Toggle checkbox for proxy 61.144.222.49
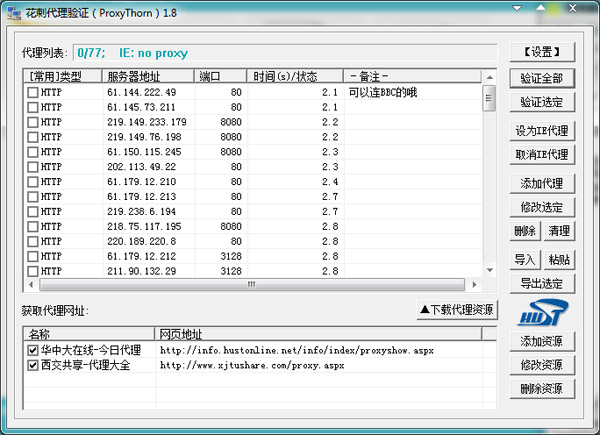 (x=32, y=93)
